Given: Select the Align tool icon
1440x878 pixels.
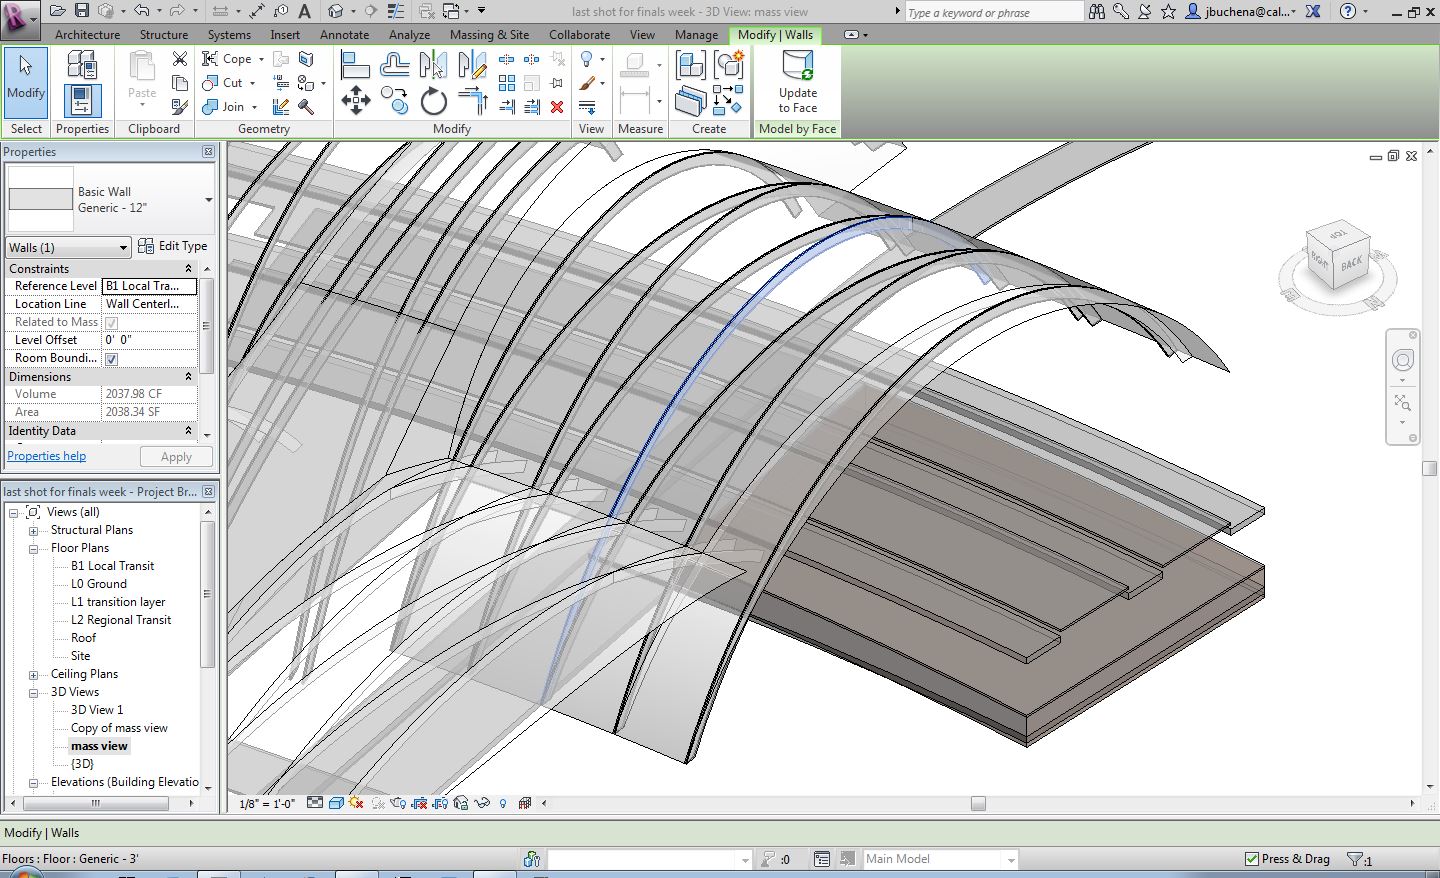Looking at the screenshot, I should point(355,66).
